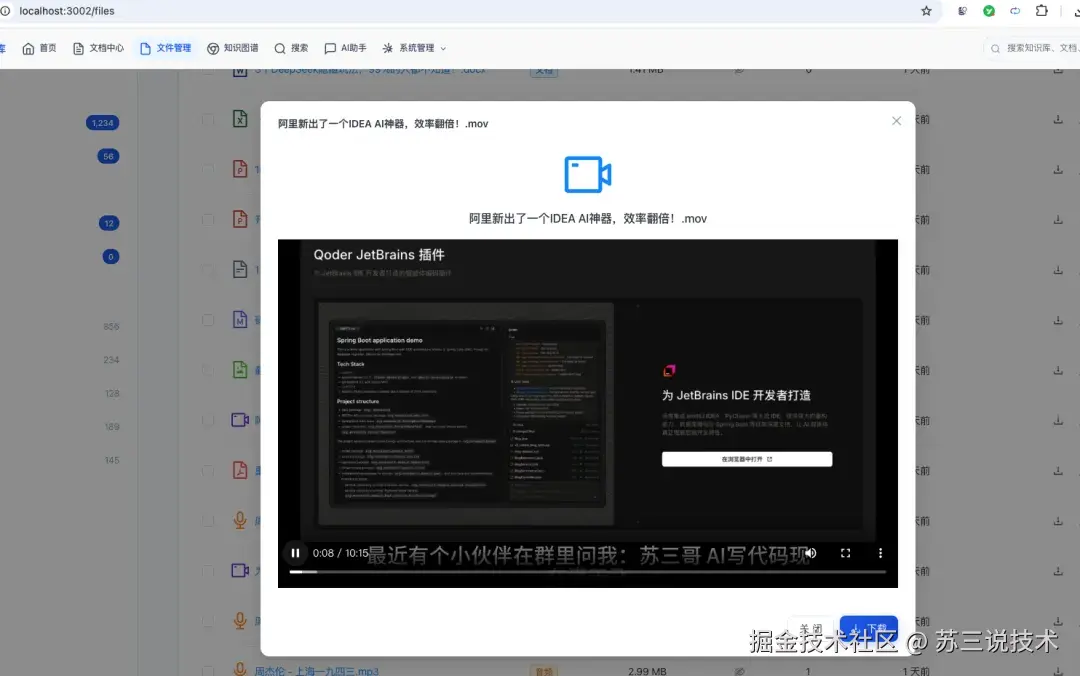Click the sidebar count 189
Viewport: 1080px width, 676px height.
coord(112,427)
